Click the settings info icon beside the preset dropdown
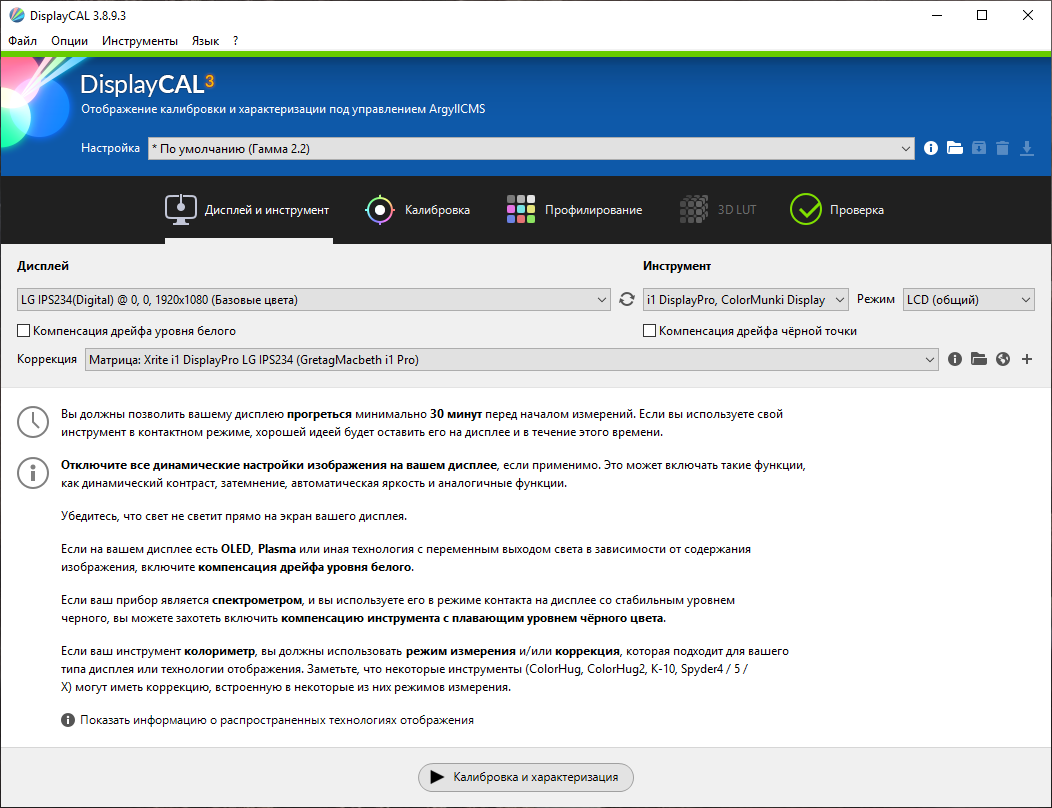1052x808 pixels. point(931,148)
